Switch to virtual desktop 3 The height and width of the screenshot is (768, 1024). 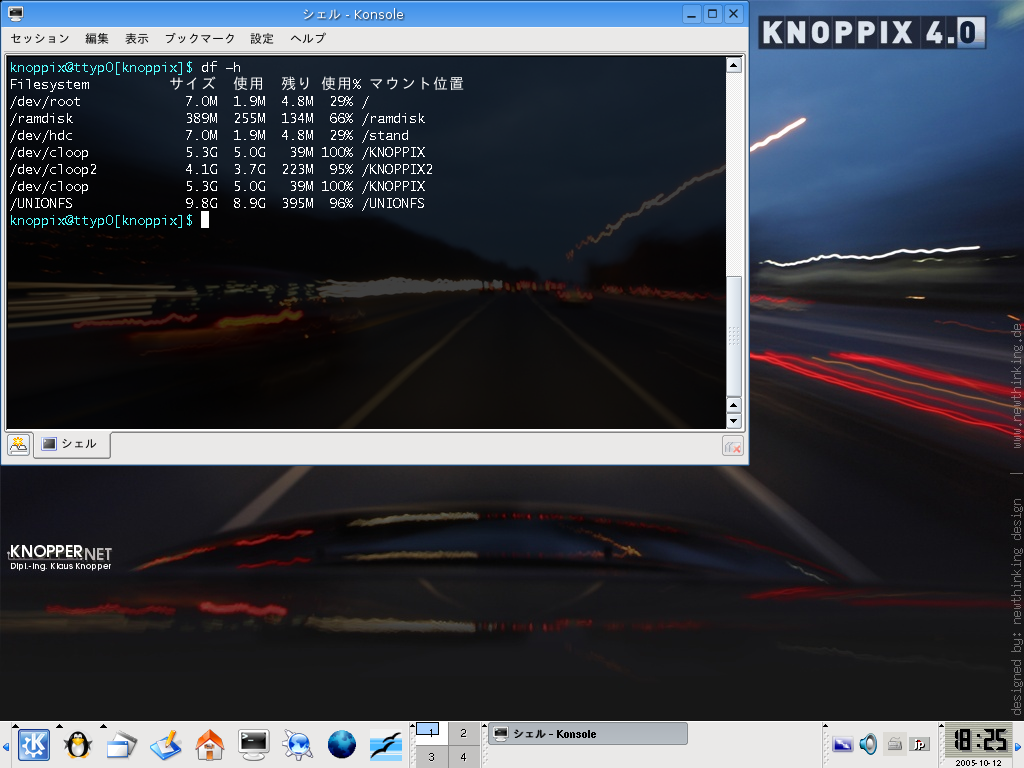coord(431,757)
